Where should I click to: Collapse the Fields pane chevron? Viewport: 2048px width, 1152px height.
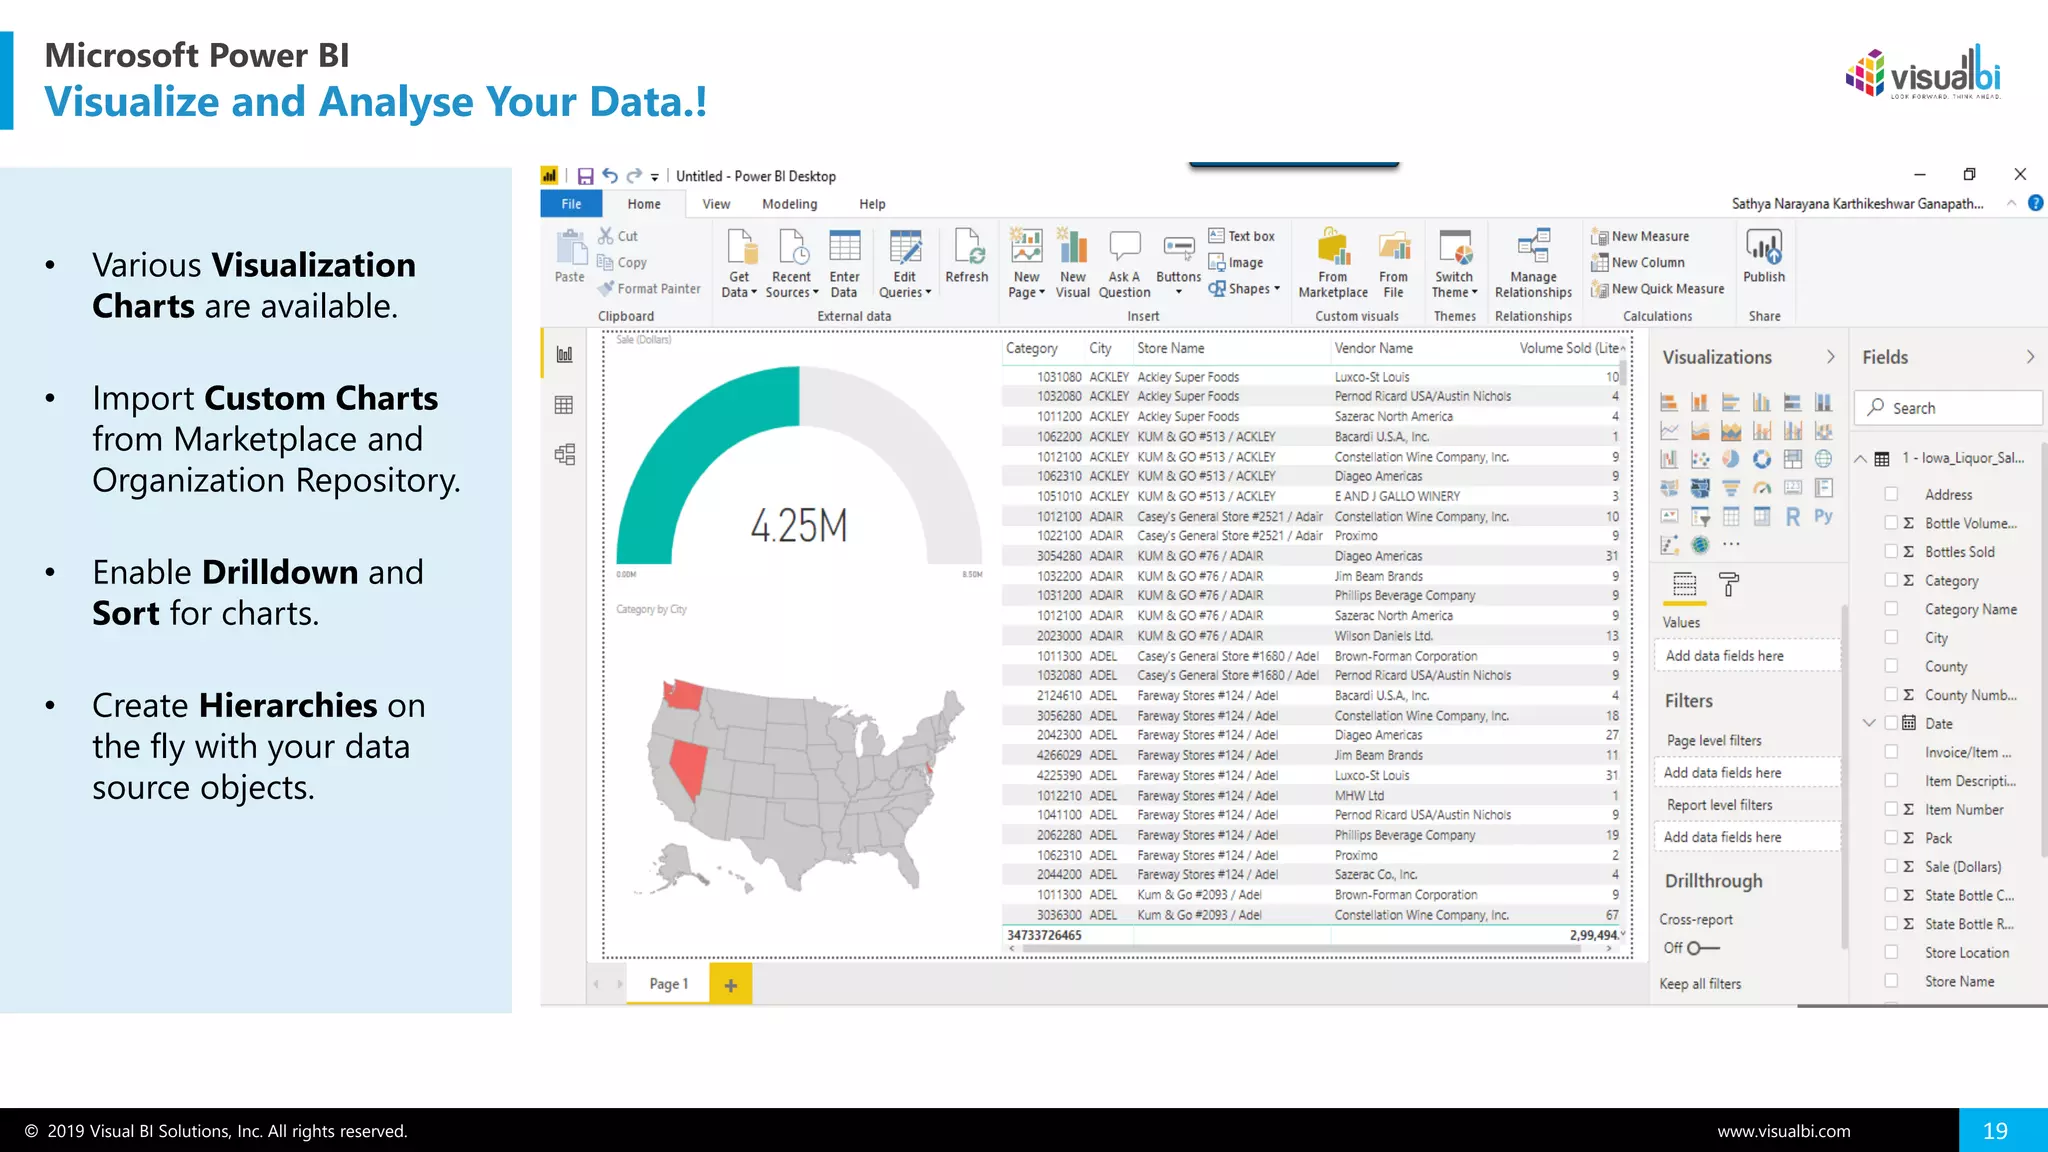[x=2030, y=357]
